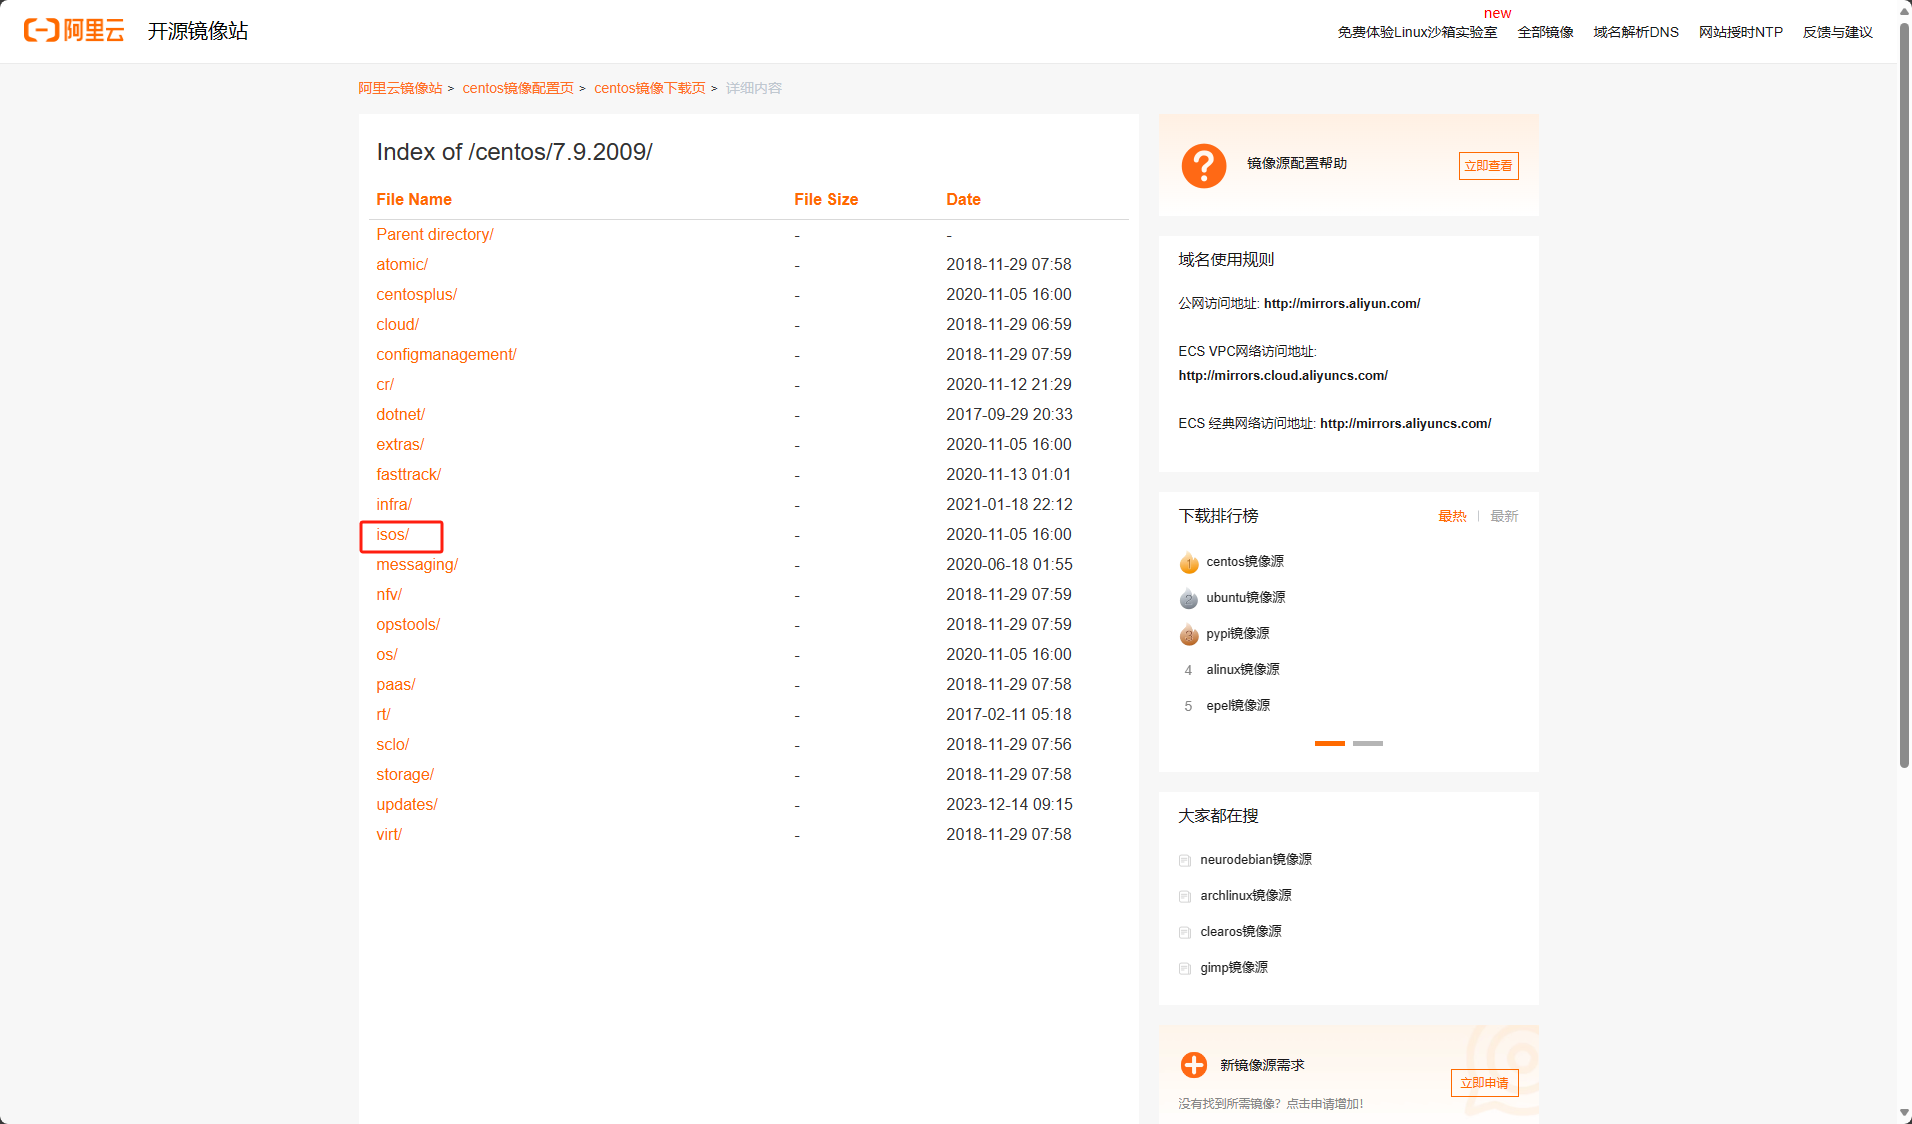Open the virt/ directory
Image resolution: width=1912 pixels, height=1124 pixels.
point(389,834)
